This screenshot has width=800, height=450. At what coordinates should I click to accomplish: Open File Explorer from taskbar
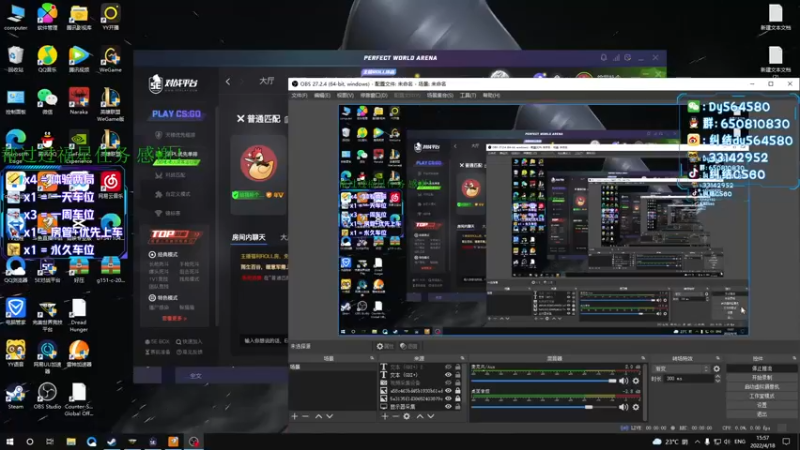(x=71, y=441)
